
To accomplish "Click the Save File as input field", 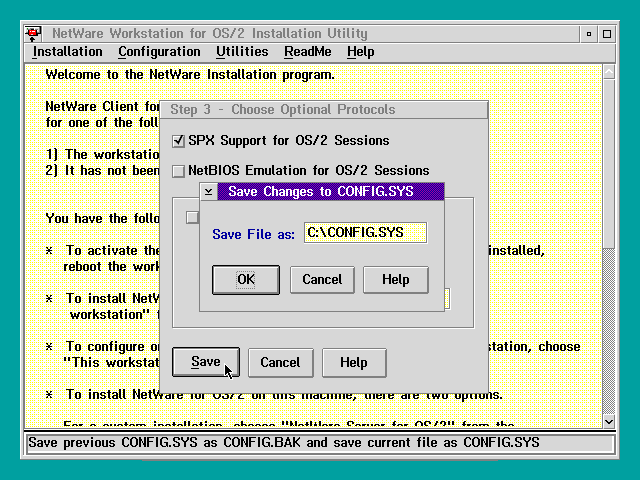I will (x=365, y=233).
